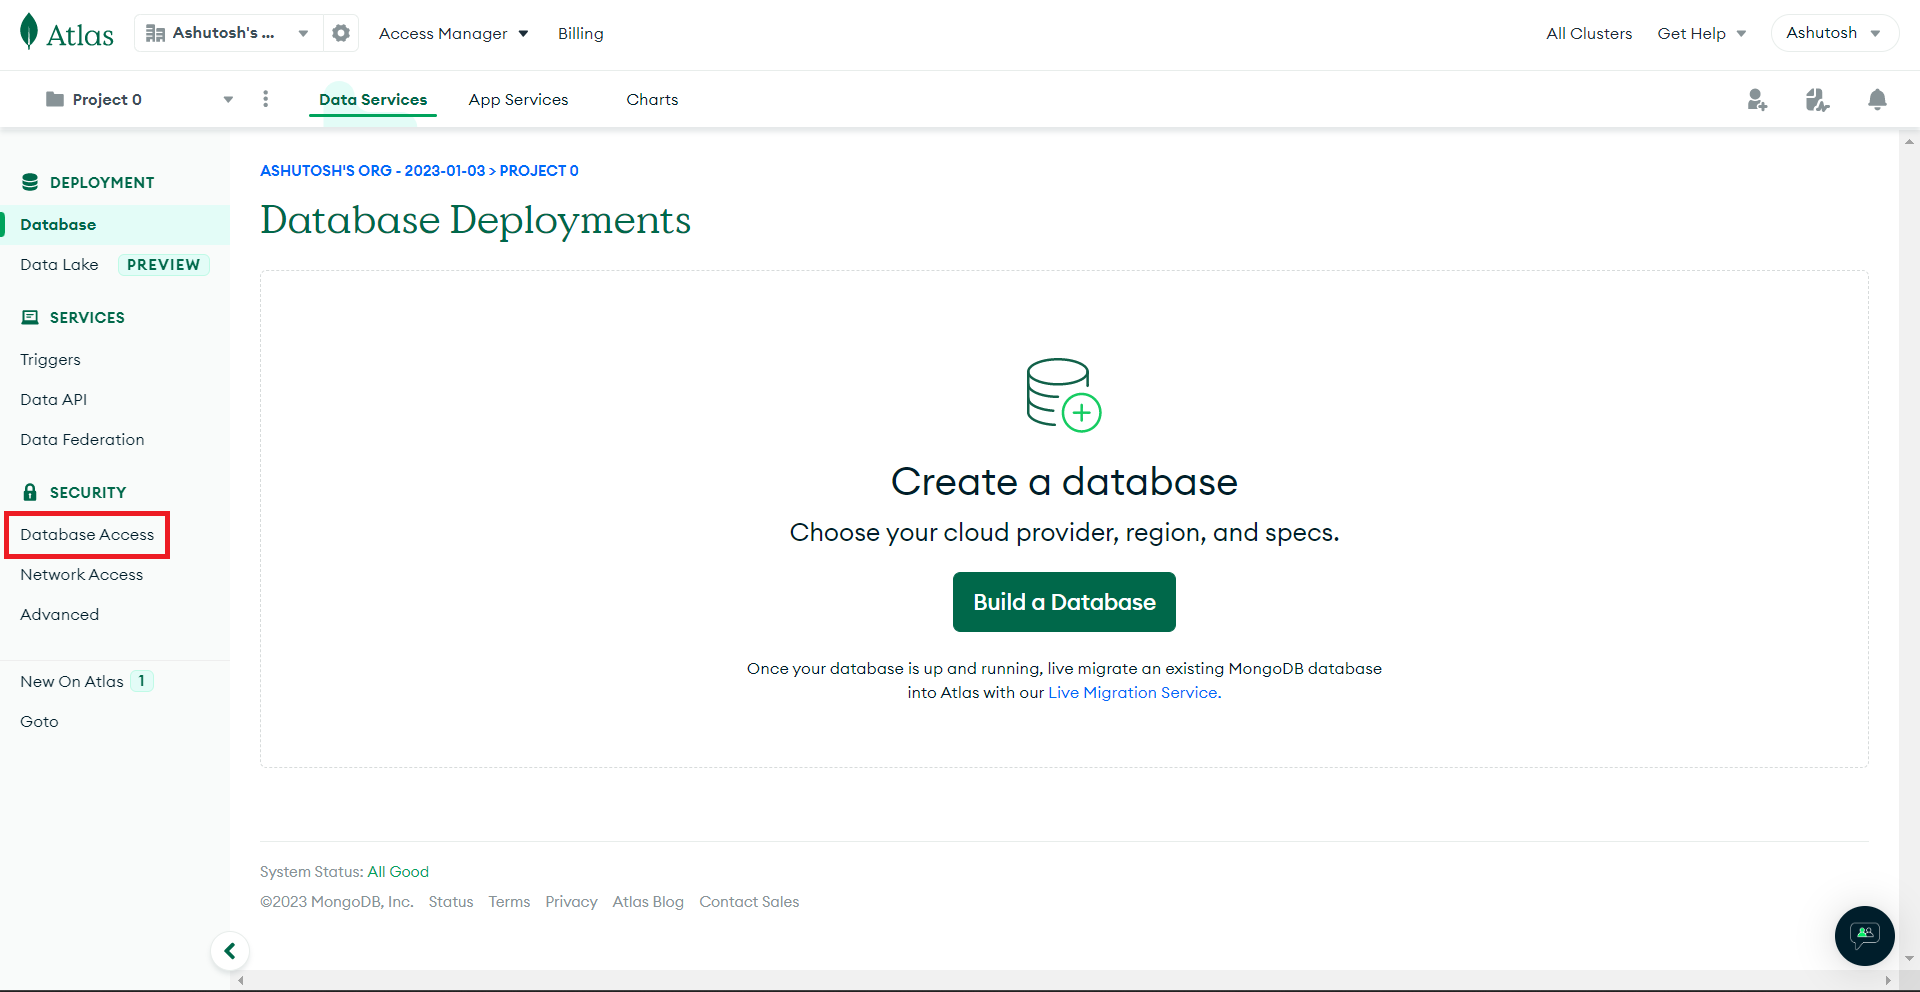The image size is (1920, 992).
Task: Open the project vertical ellipsis menu
Action: pyautogui.click(x=265, y=99)
